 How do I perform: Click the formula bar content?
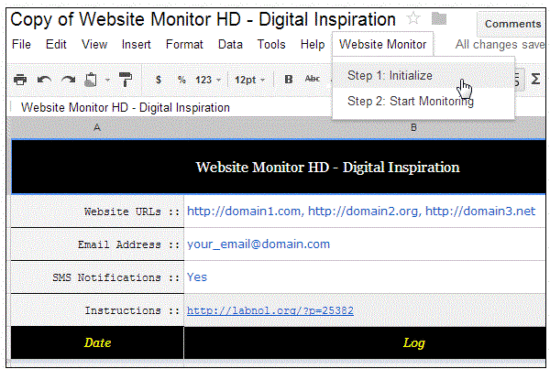tap(125, 107)
